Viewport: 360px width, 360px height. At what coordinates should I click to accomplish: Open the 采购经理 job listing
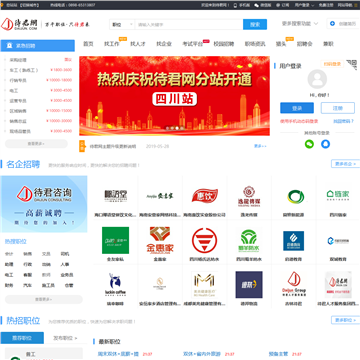[18, 60]
